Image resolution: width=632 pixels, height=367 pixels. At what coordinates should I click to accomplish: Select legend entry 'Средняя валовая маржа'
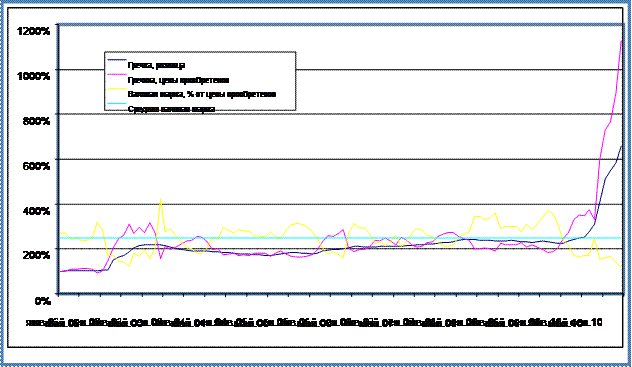[x=171, y=109]
